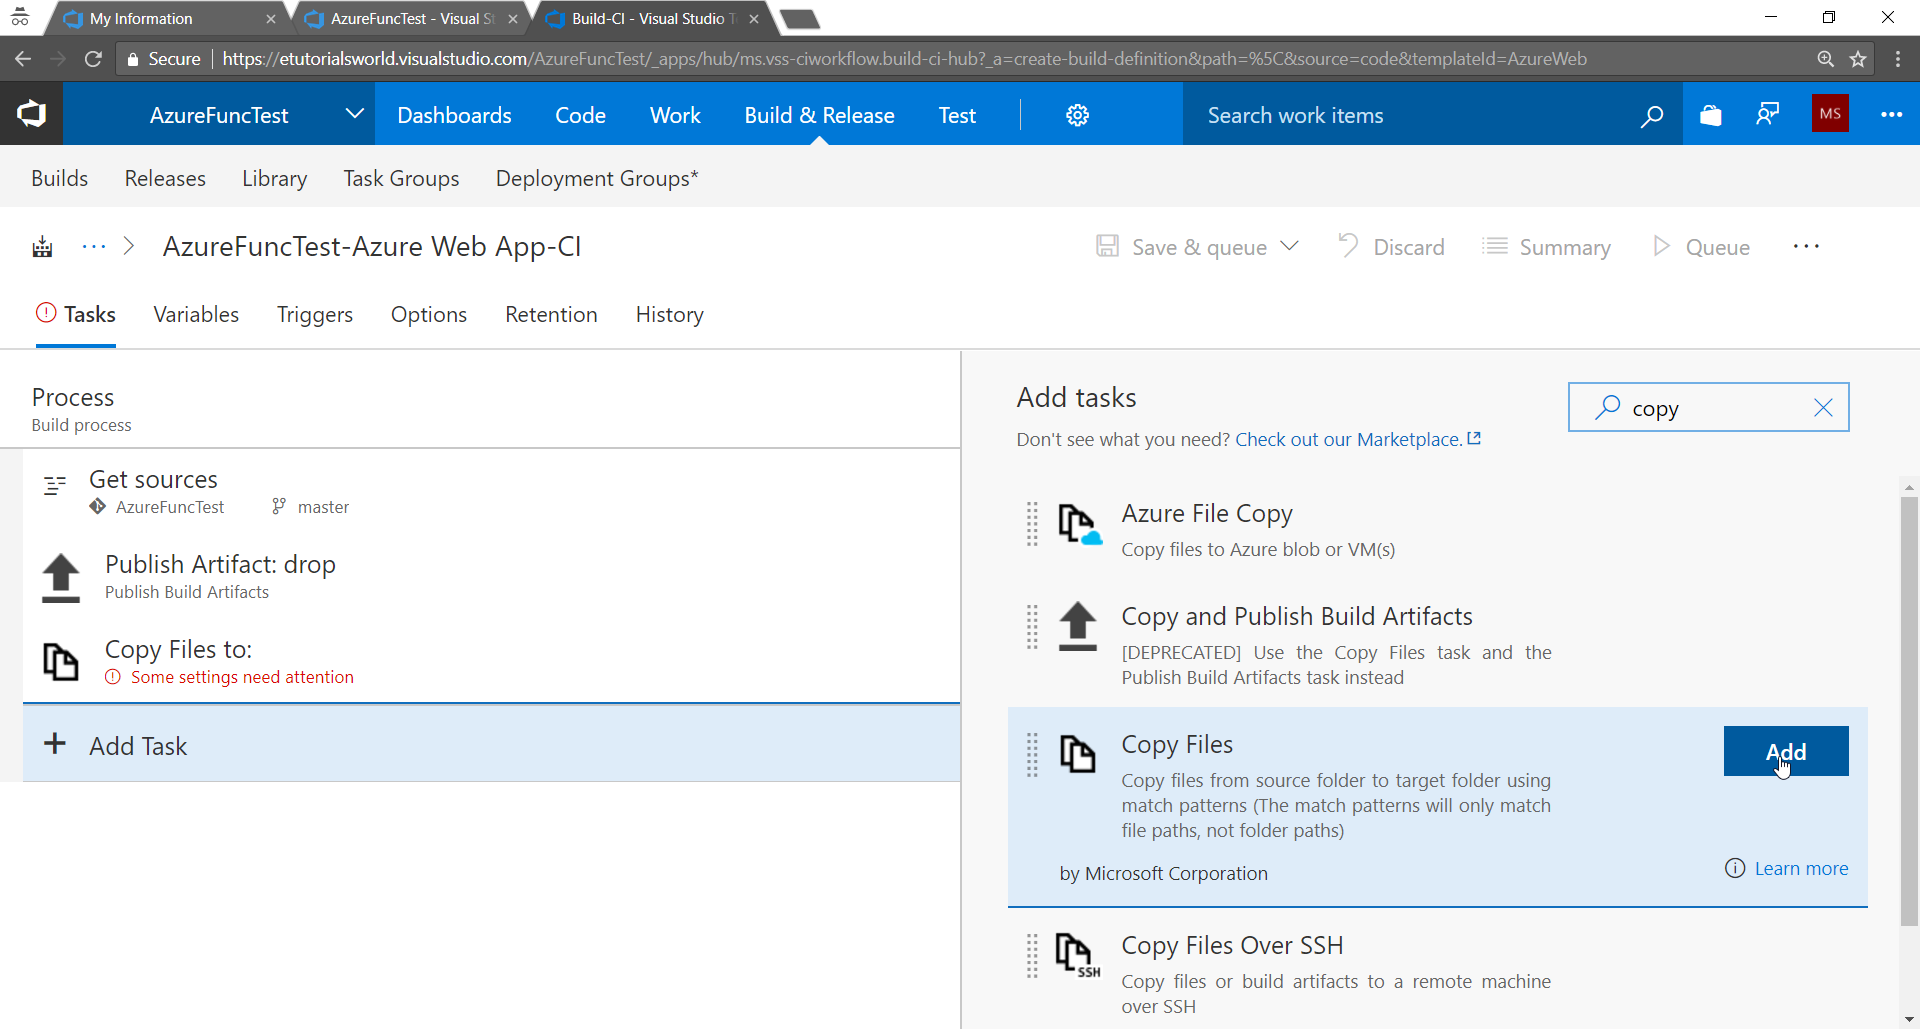Click the plus icon beside Add Task
1920x1029 pixels.
pos(55,743)
